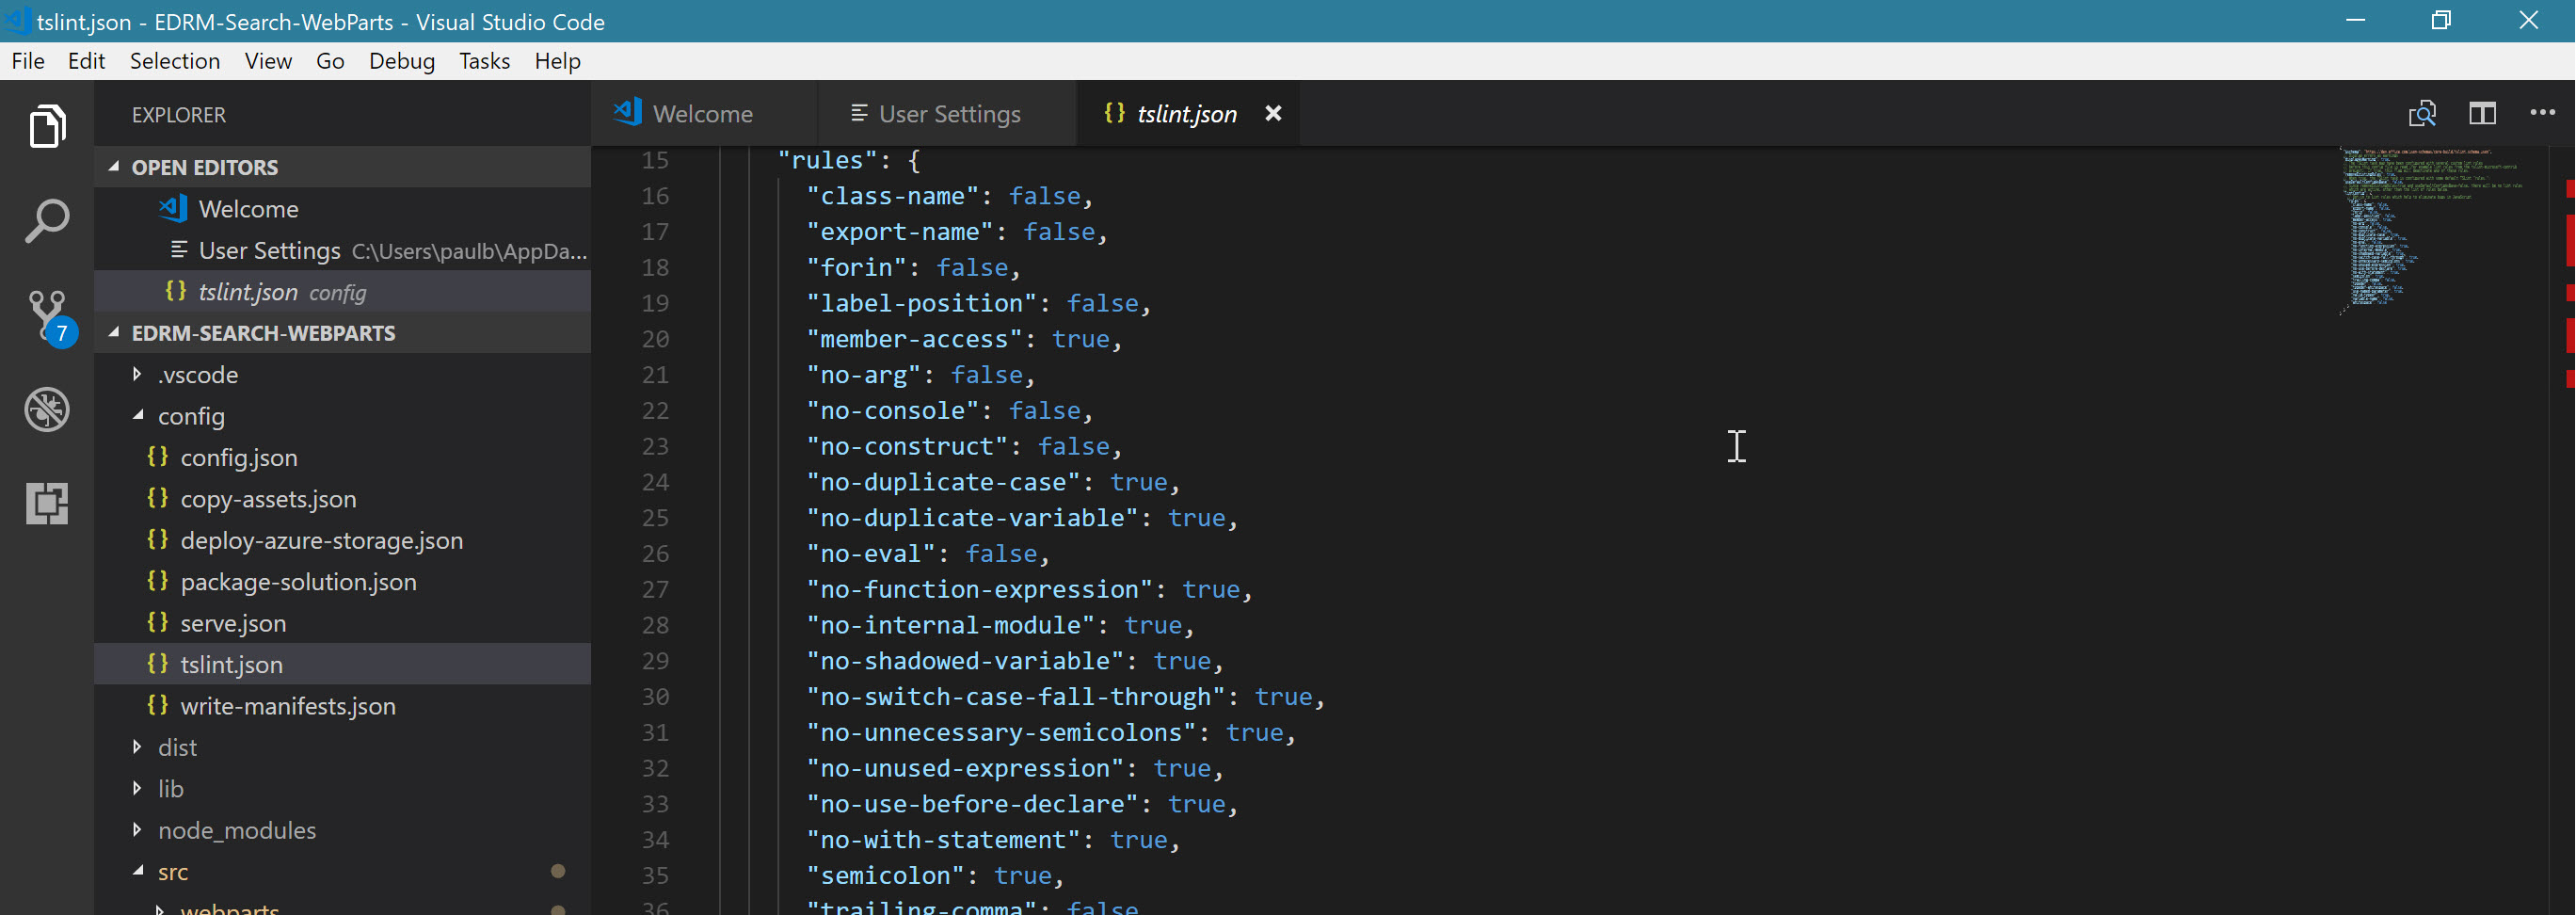Viewport: 2576px width, 915px height.
Task: Open Source Control view with 7 changes
Action: [47, 315]
